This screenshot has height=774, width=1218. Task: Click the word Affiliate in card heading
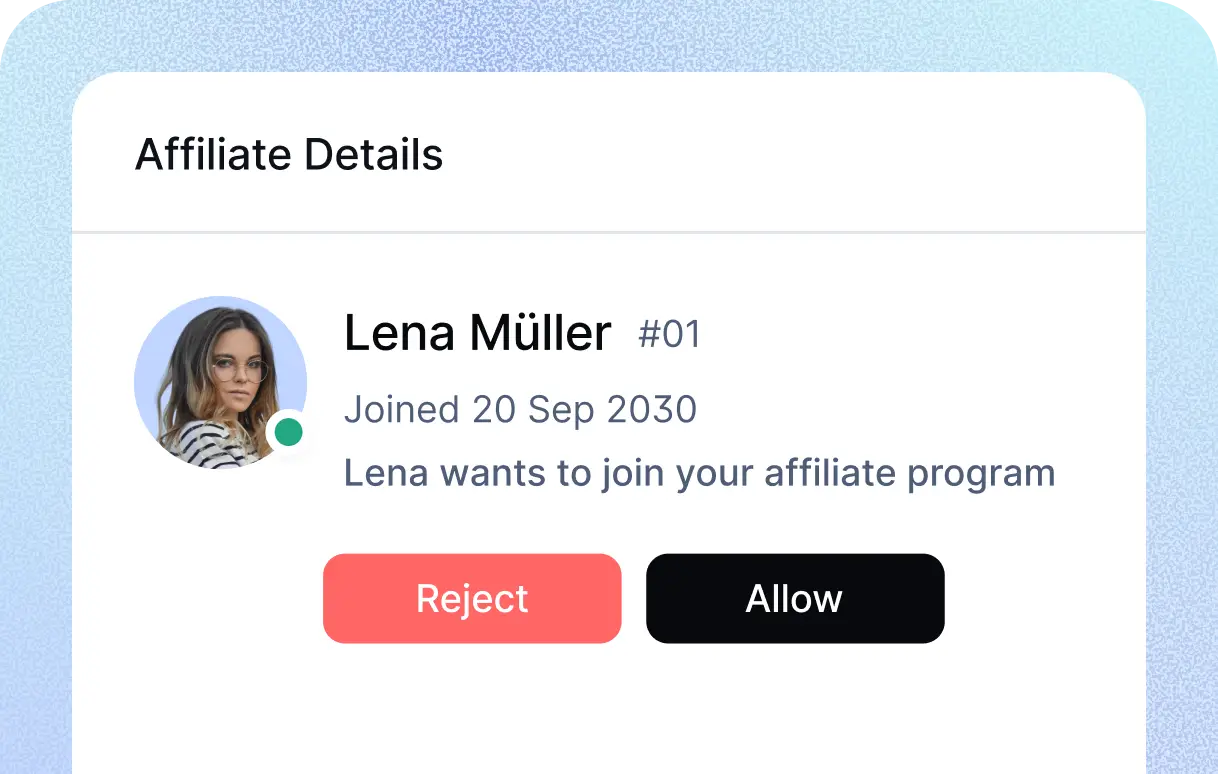[x=213, y=155]
